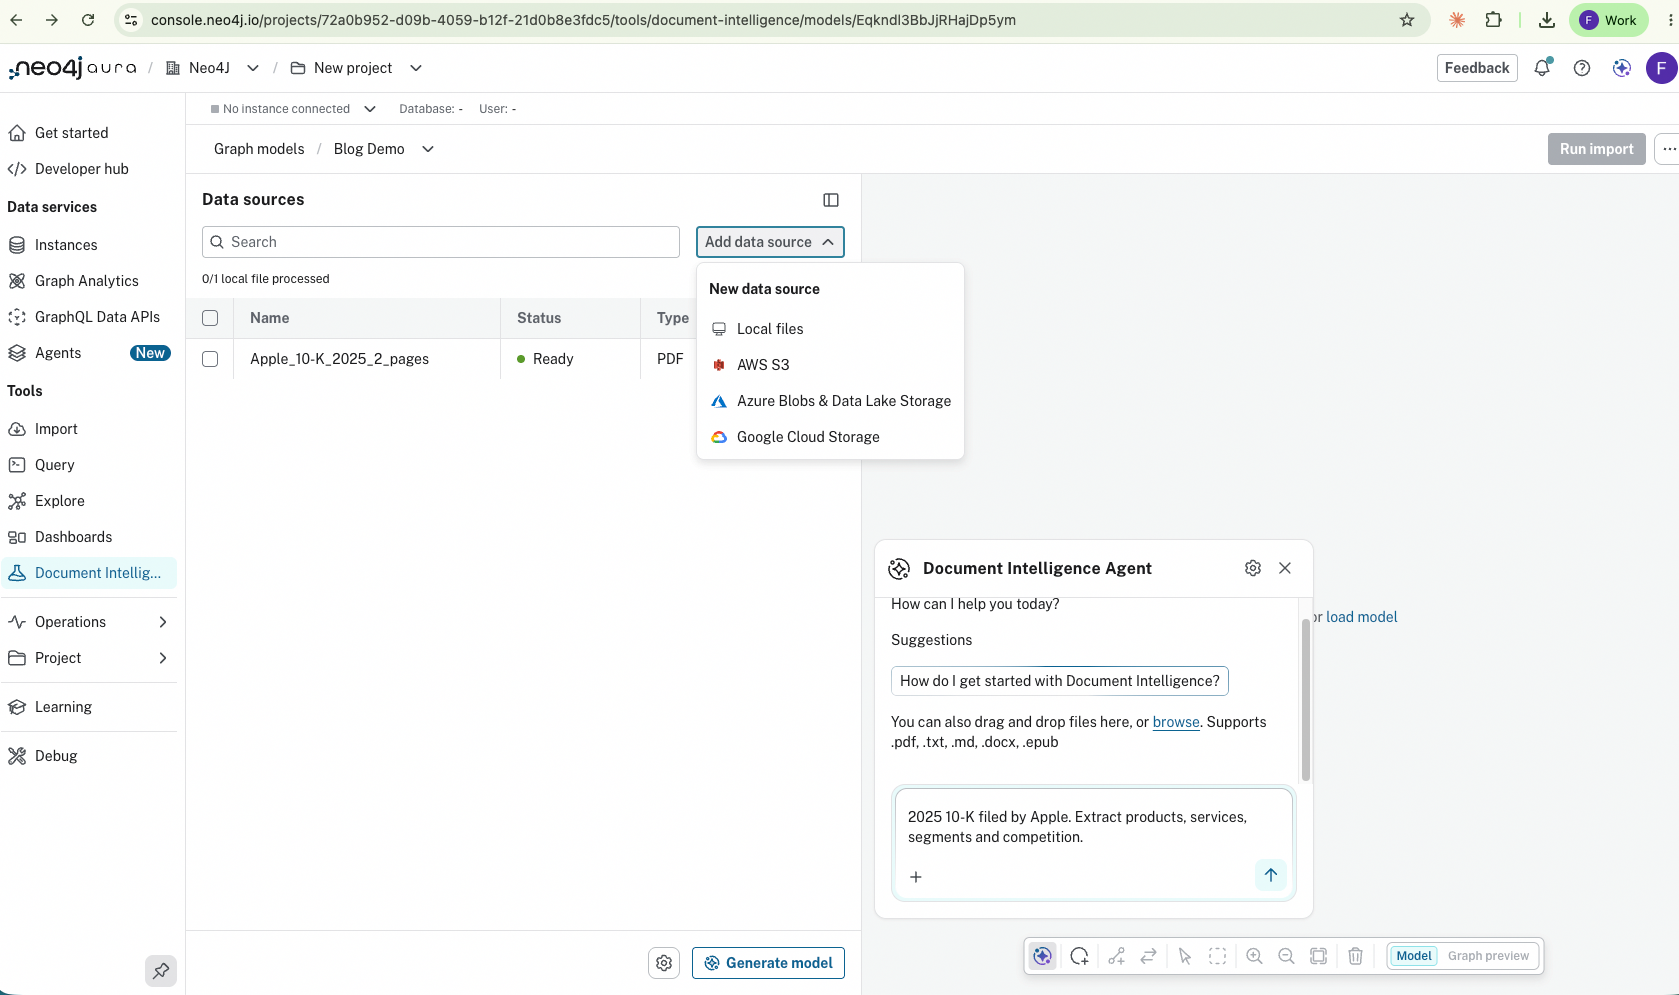Tick the select-all checkbox in the table header
The image size is (1679, 995).
[210, 318]
